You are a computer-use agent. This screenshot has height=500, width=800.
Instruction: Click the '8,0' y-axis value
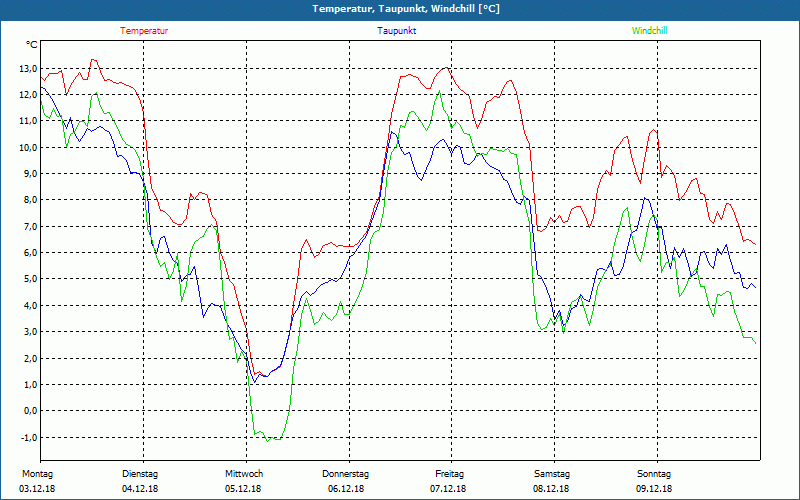click(30, 200)
